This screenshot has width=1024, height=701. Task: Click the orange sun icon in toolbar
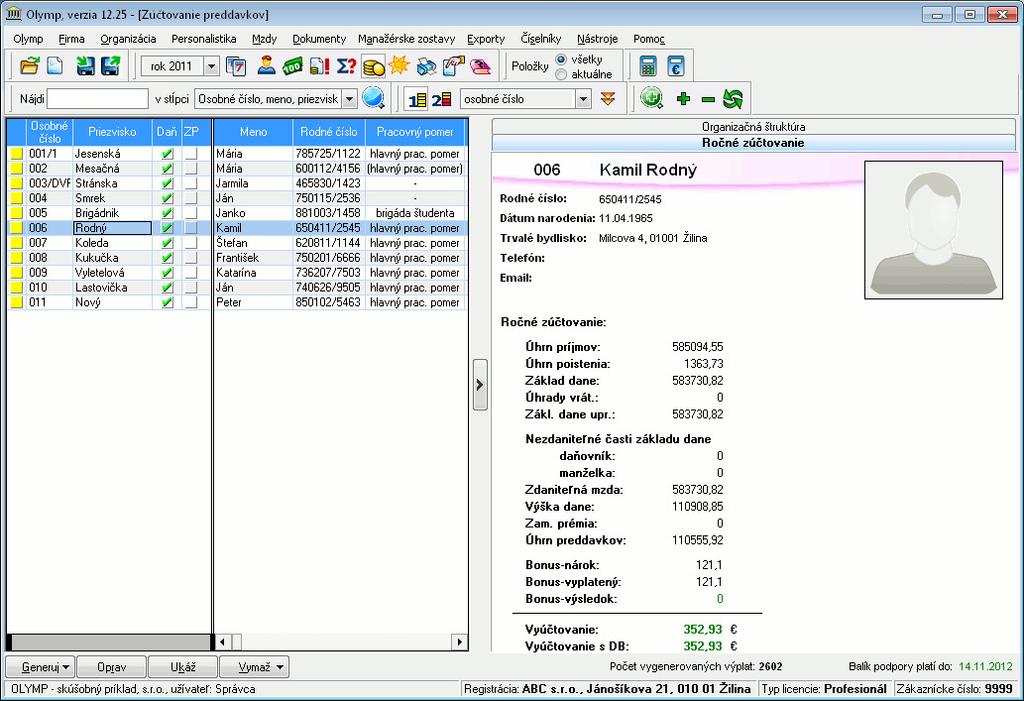(x=399, y=66)
